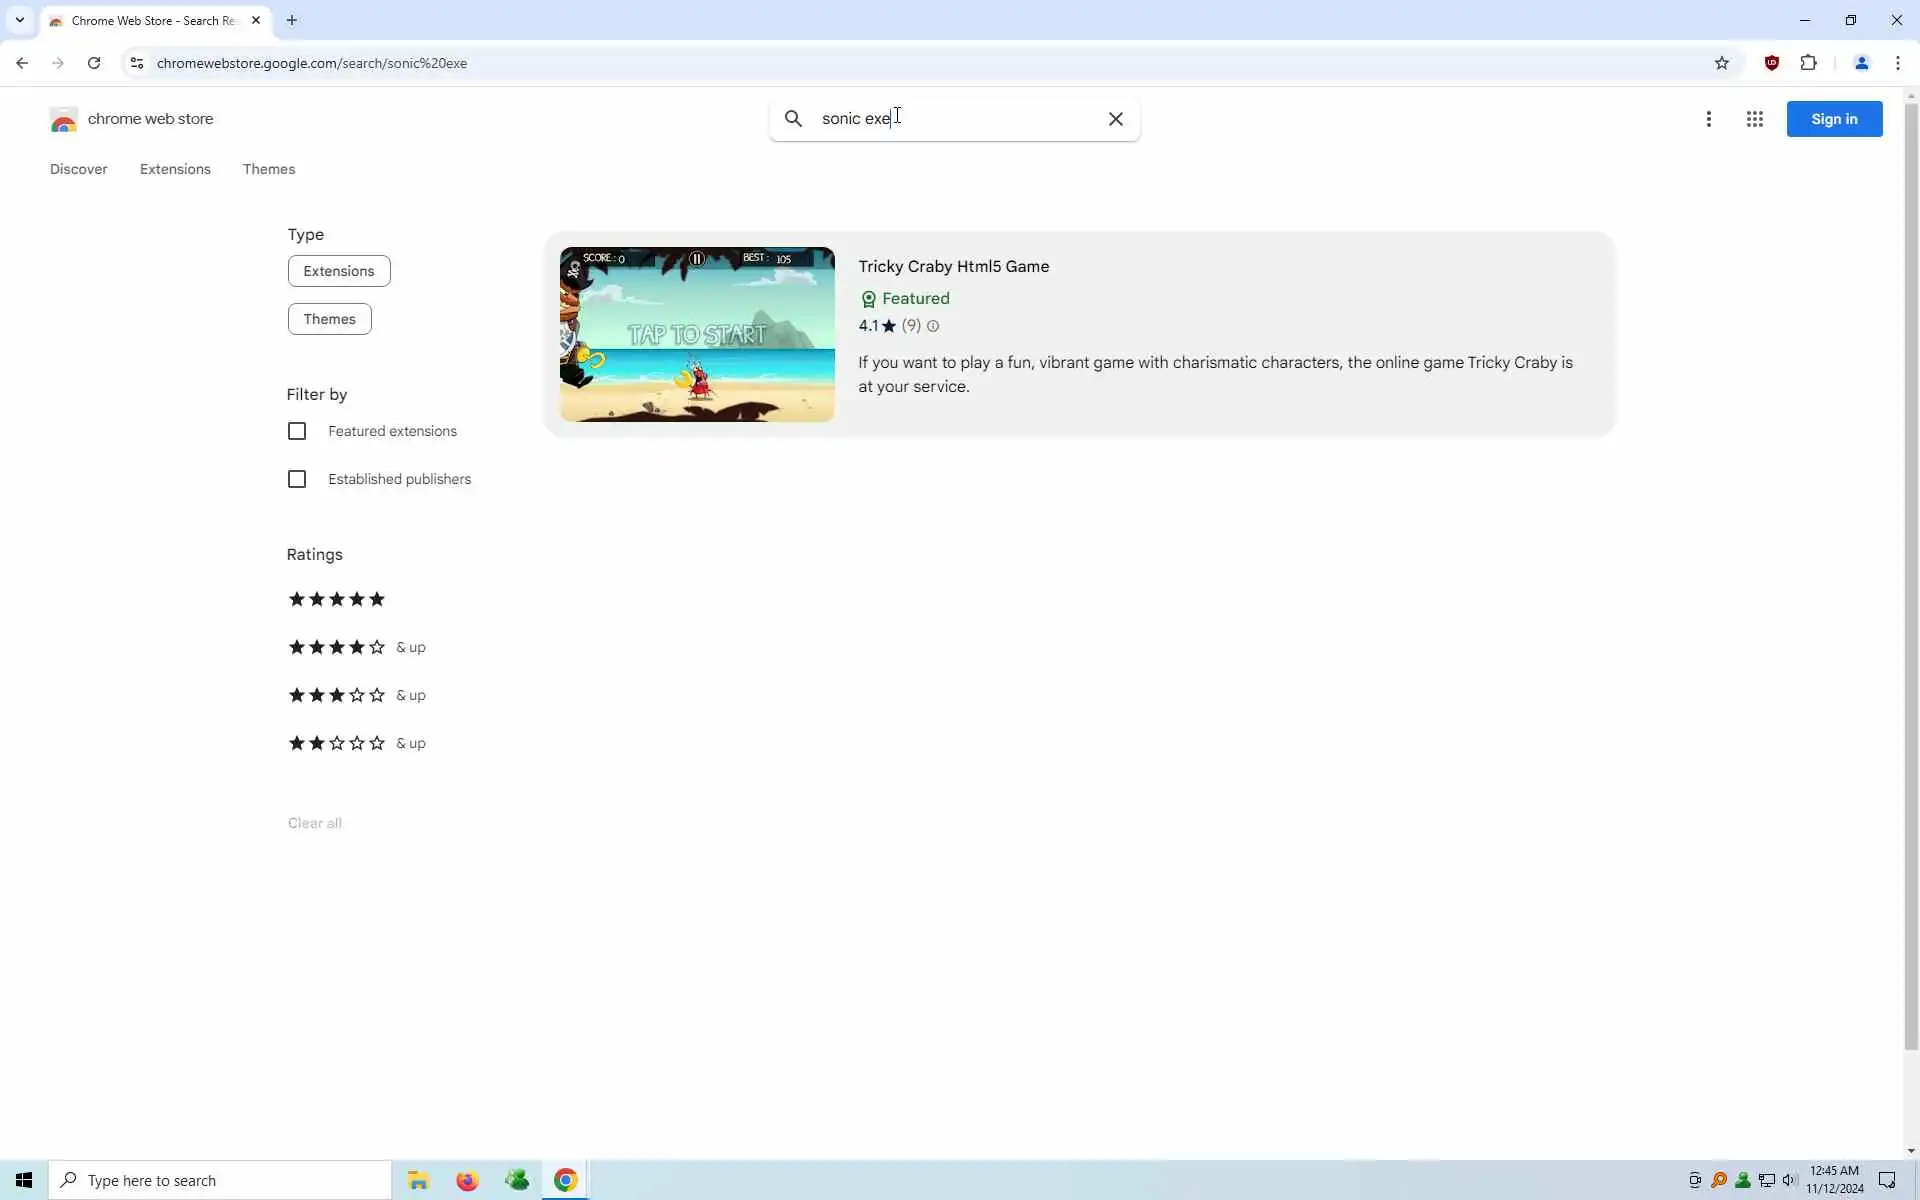Open Tricky Craby game thumbnail
This screenshot has width=1920, height=1200.
coord(697,334)
